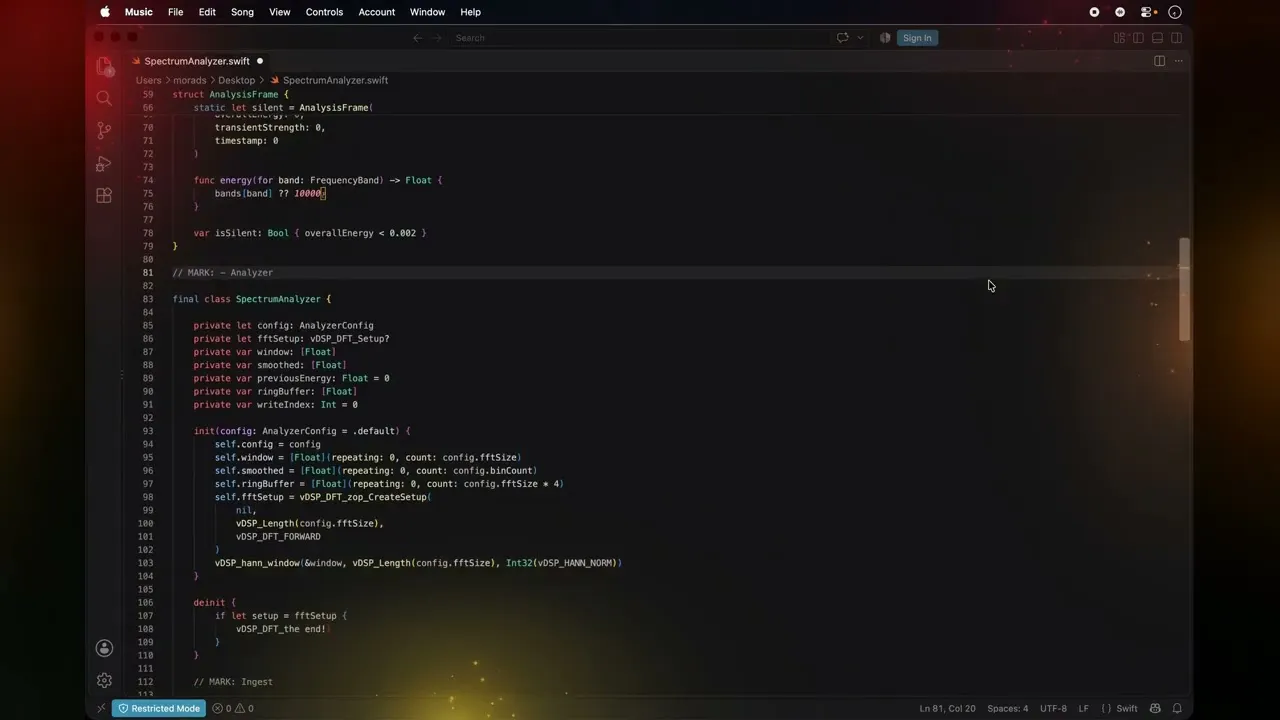Screen dimensions: 1280x720
Task: Open the Controls menu in menu bar
Action: pos(324,12)
